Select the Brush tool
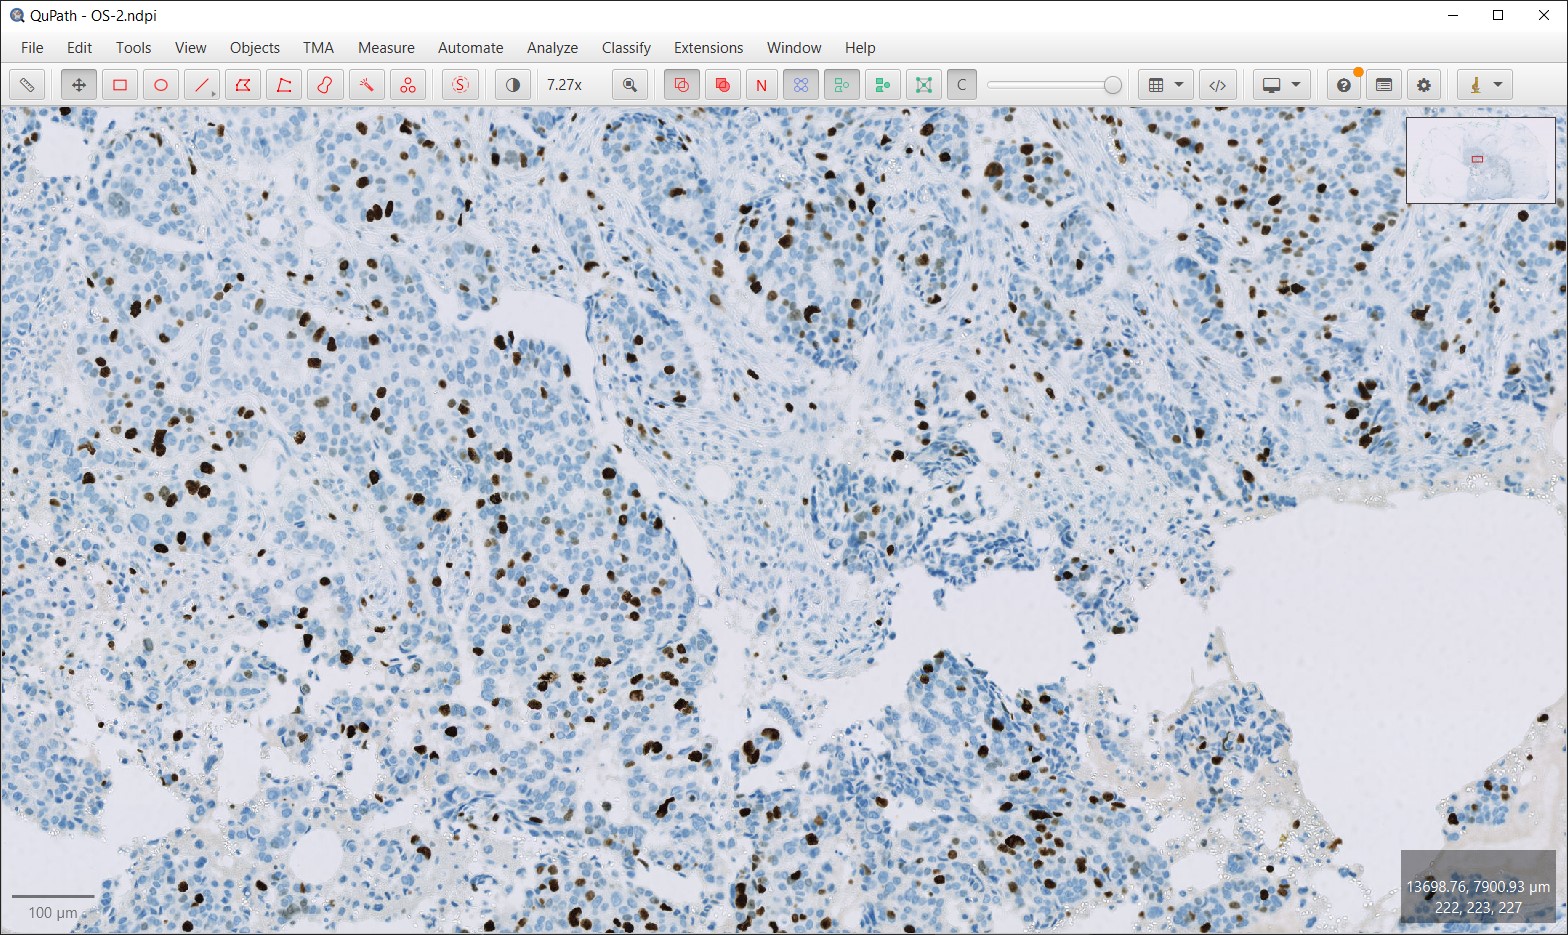 [325, 85]
